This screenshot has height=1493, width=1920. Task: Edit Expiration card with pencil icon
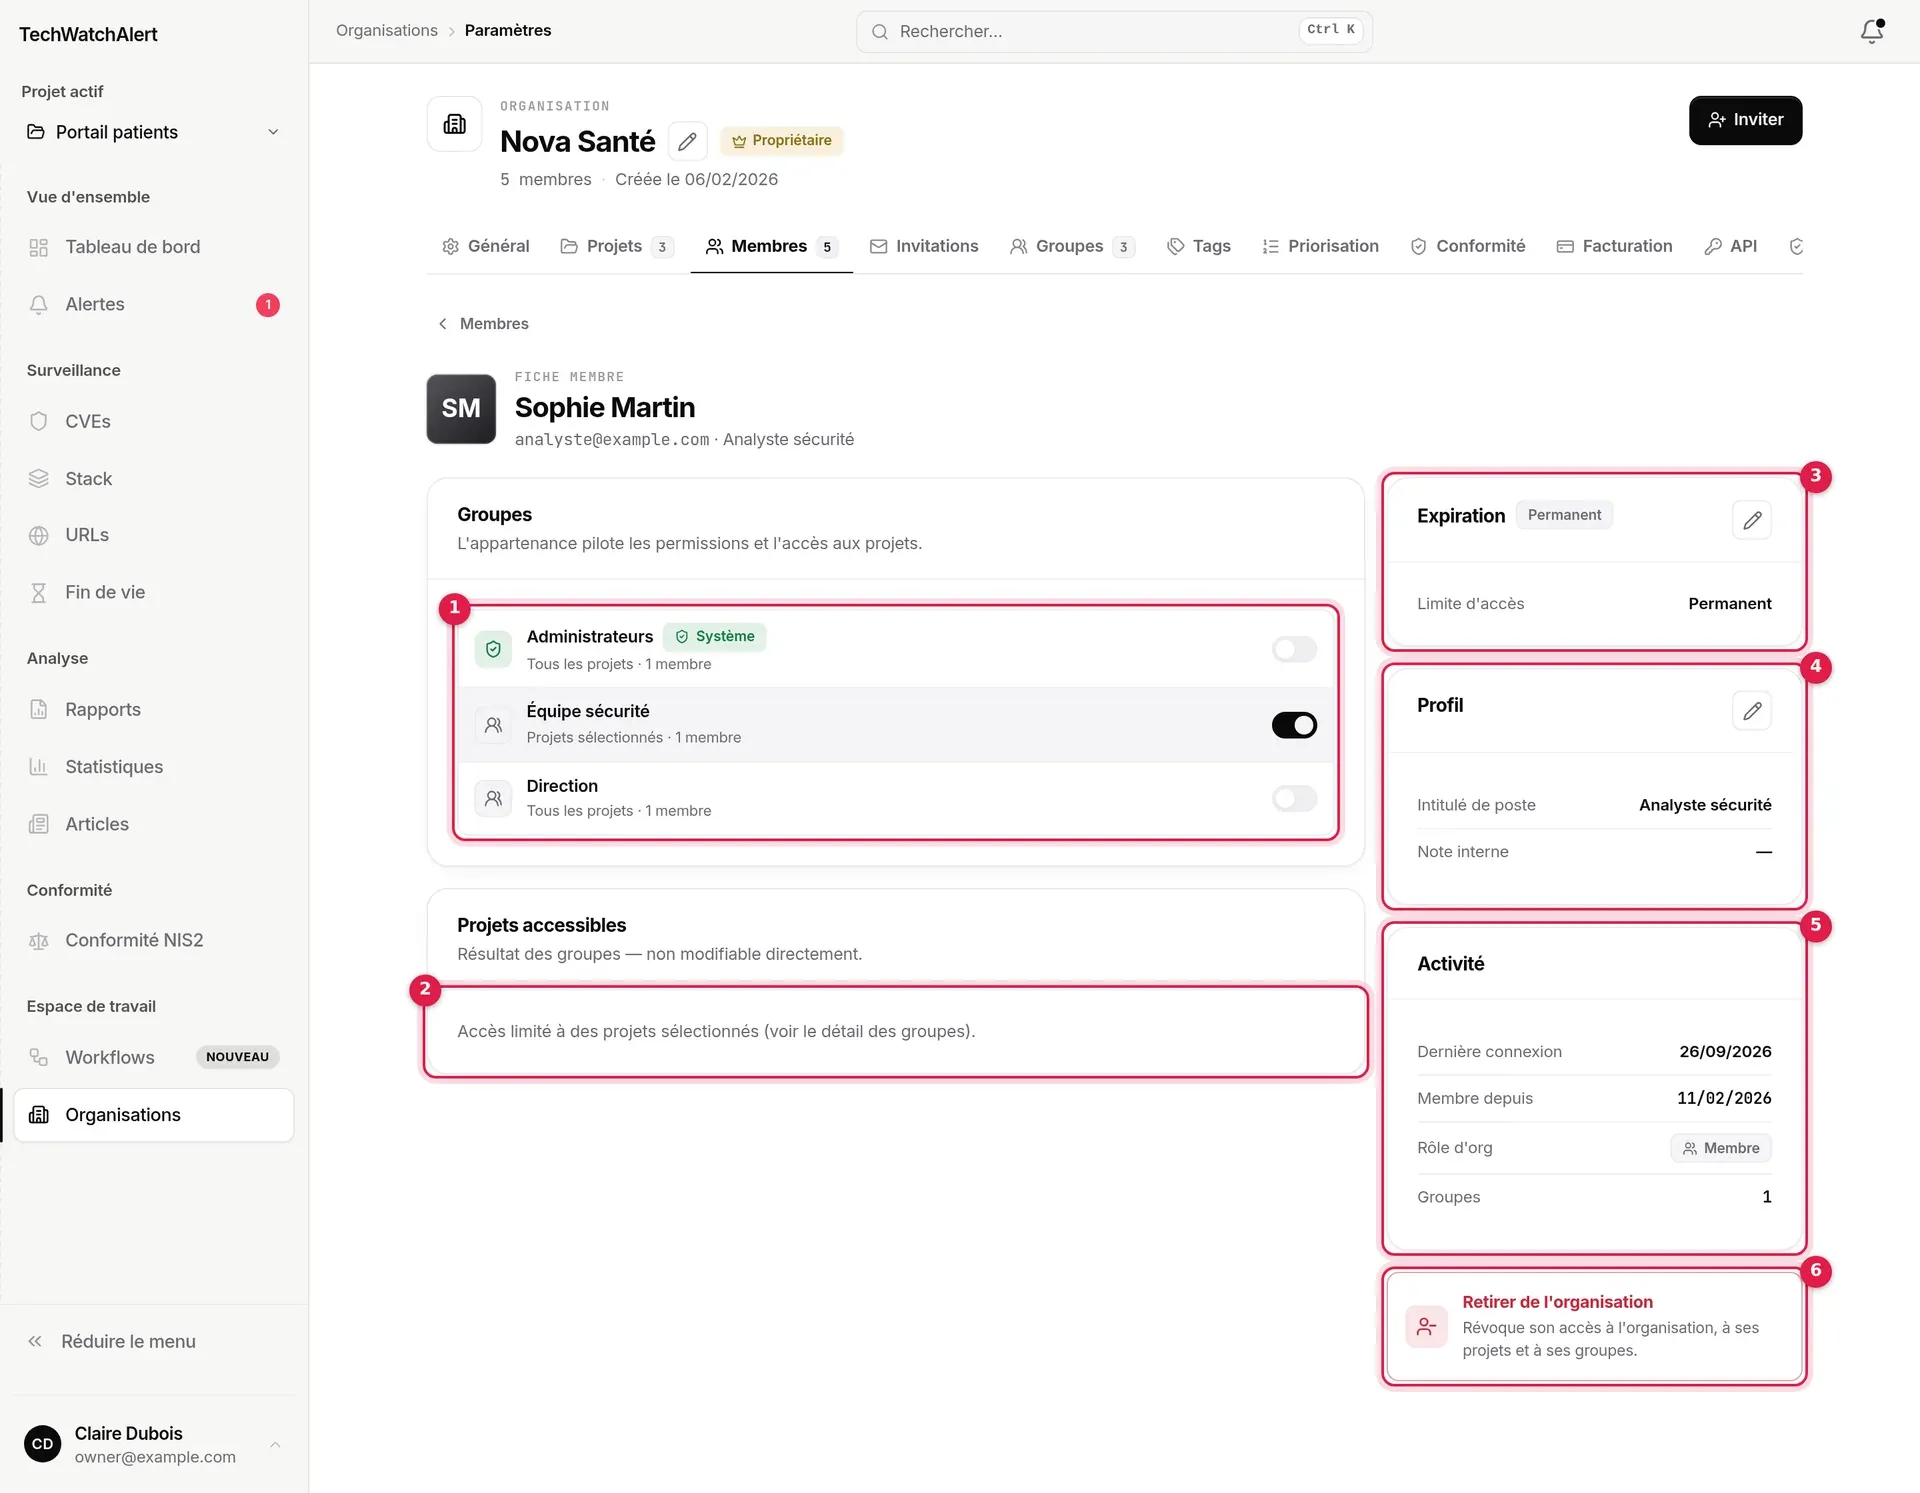[1751, 520]
